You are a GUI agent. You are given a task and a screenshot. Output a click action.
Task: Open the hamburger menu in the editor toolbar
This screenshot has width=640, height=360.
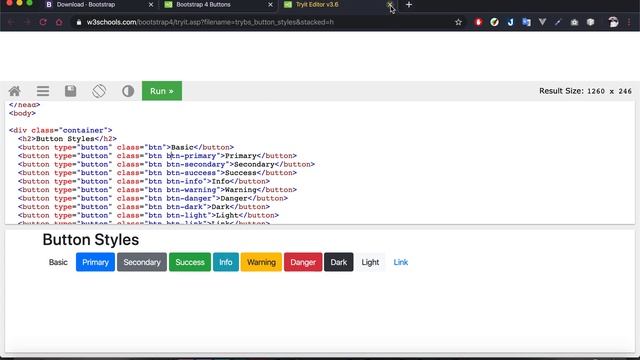point(43,91)
